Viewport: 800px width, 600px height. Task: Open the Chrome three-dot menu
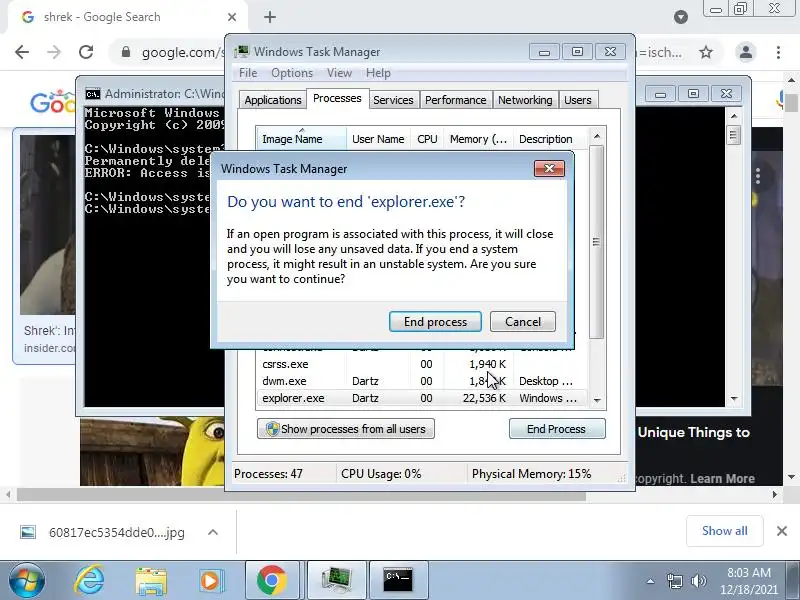778,52
